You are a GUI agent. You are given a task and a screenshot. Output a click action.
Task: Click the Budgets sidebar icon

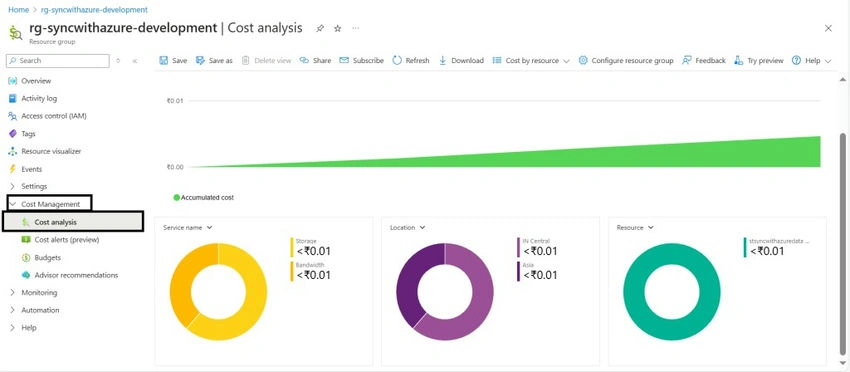click(x=26, y=258)
